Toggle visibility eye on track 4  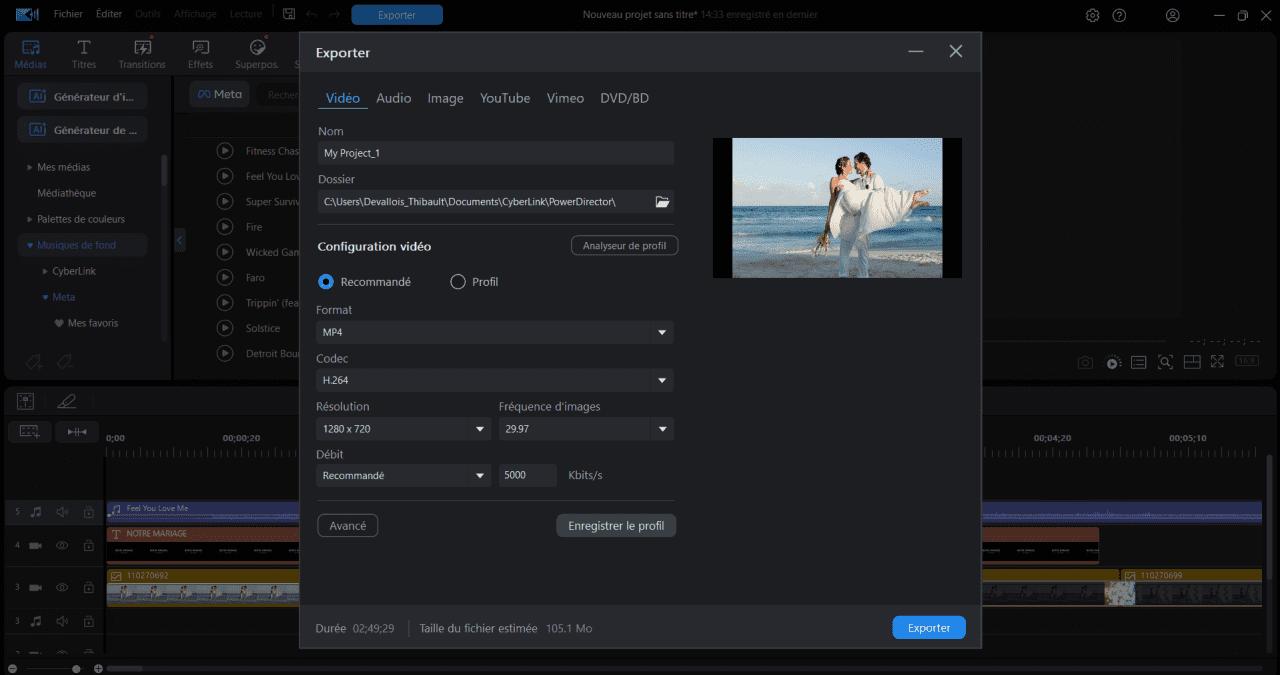pyautogui.click(x=62, y=546)
